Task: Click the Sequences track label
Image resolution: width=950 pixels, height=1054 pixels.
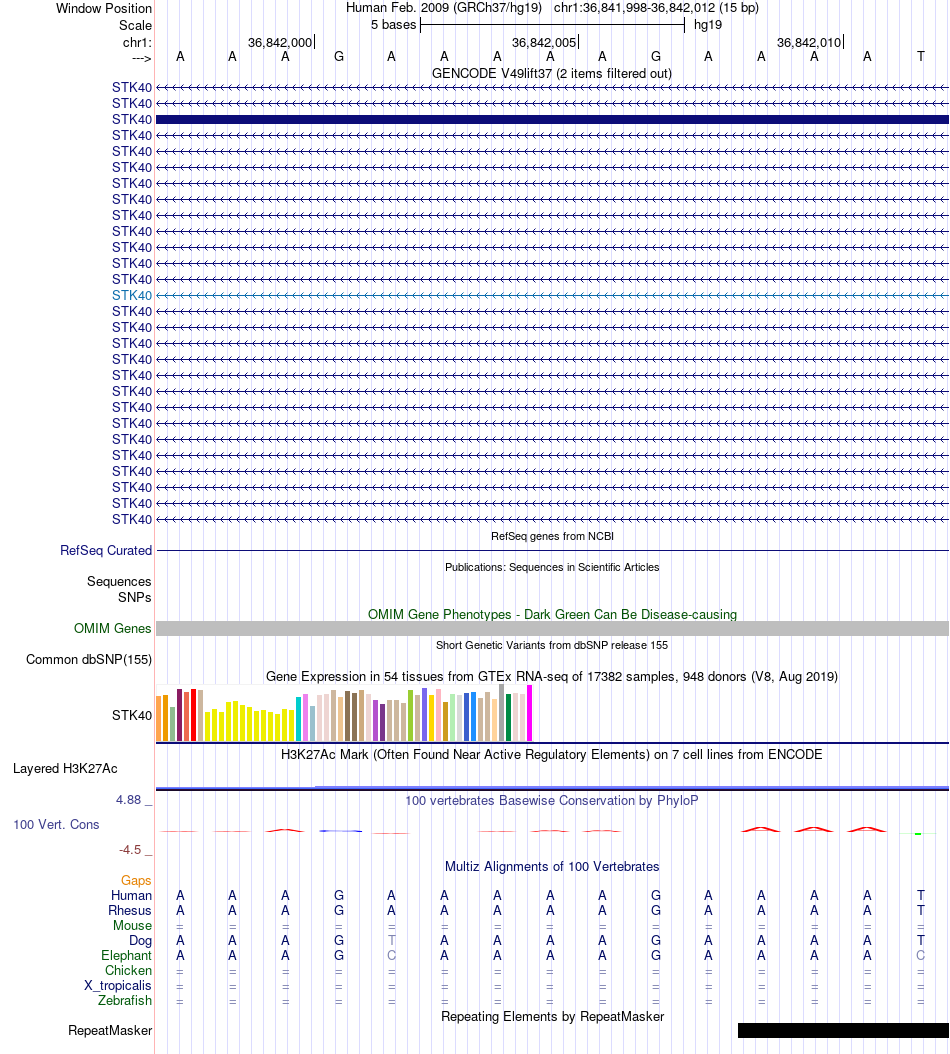Action: tap(119, 581)
